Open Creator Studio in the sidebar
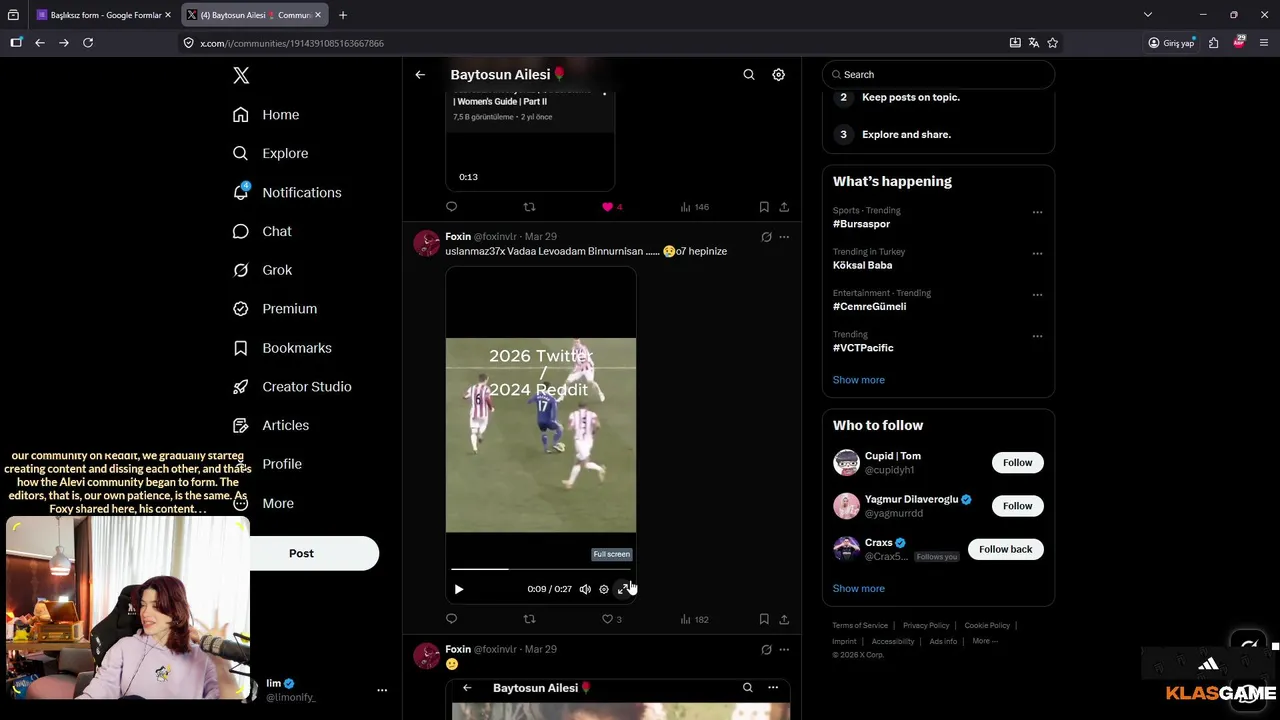 292,387
